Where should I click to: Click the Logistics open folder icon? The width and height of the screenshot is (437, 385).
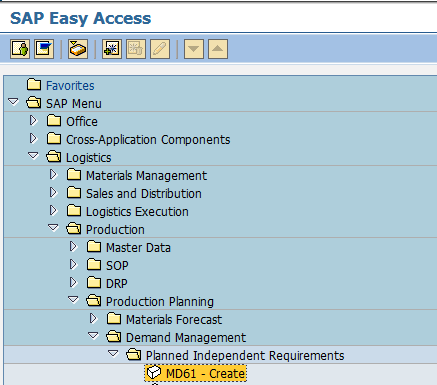click(54, 157)
